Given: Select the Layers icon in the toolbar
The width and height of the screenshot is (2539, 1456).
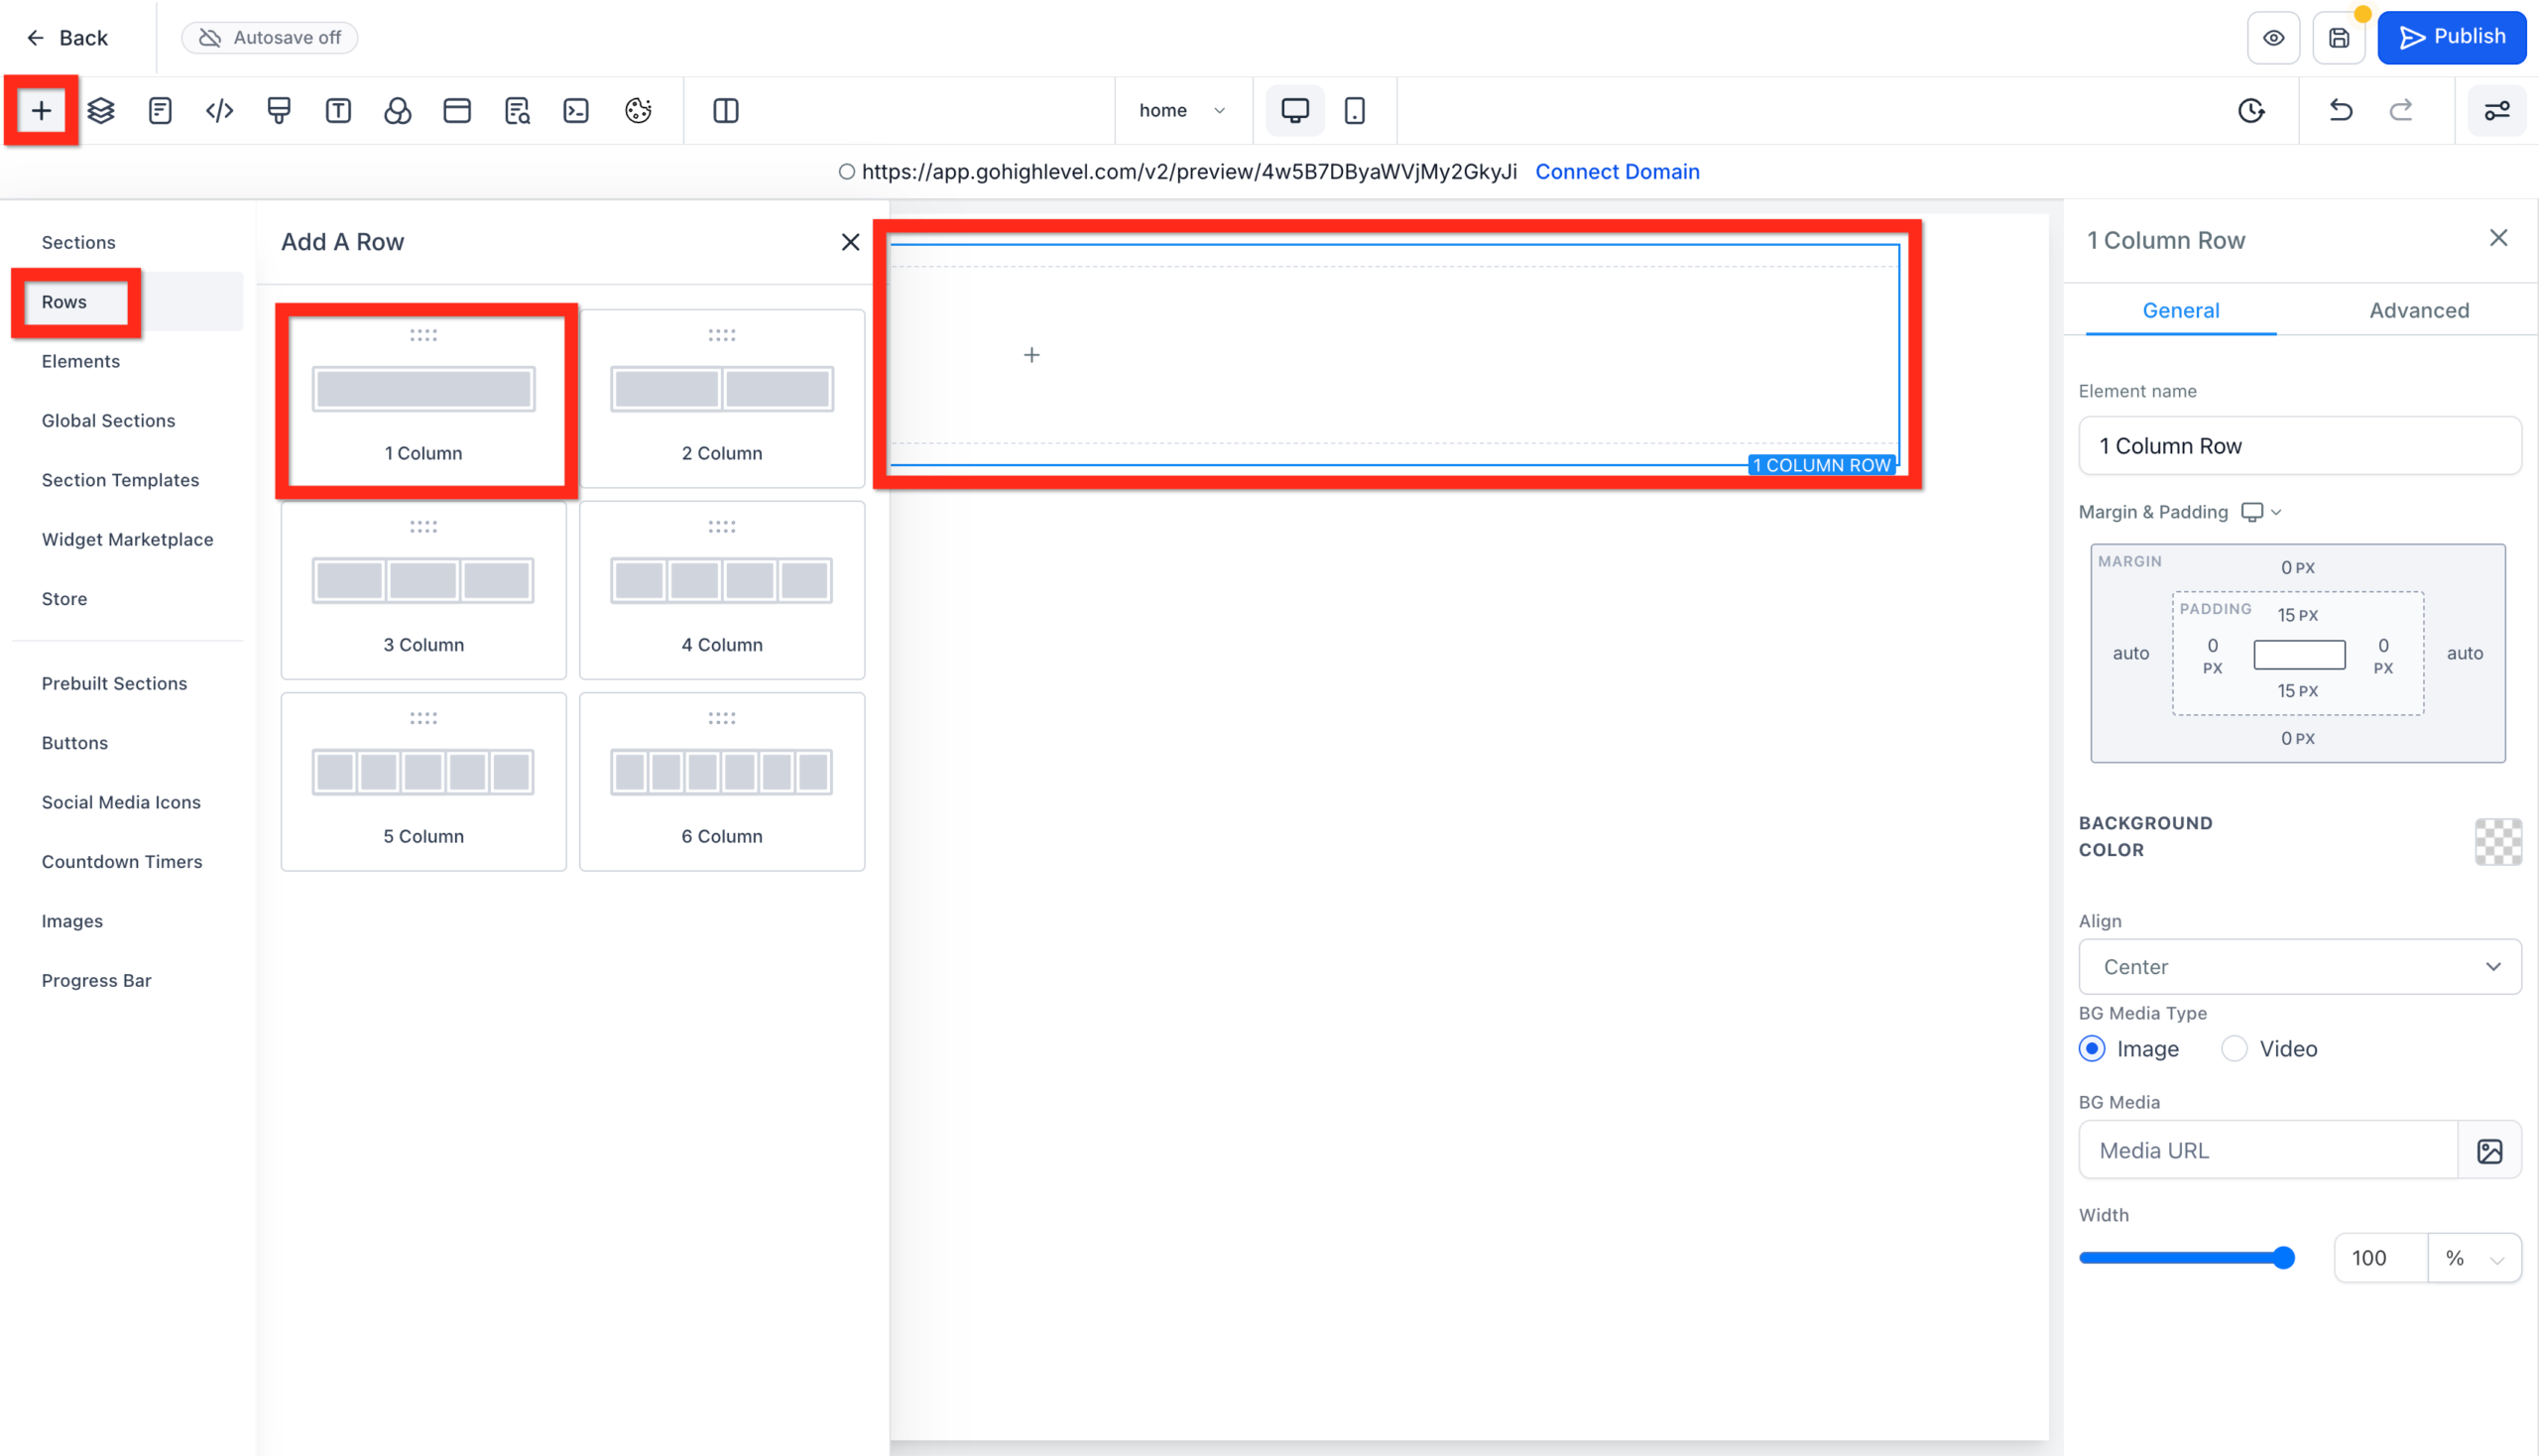Looking at the screenshot, I should pyautogui.click(x=100, y=110).
